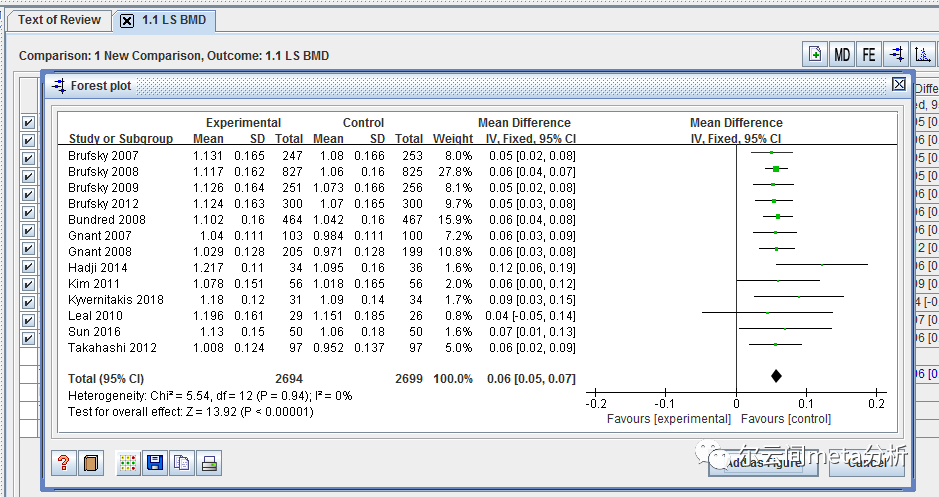This screenshot has height=497, width=939.
Task: Save the forest plot with floppy disk icon
Action: point(155,463)
